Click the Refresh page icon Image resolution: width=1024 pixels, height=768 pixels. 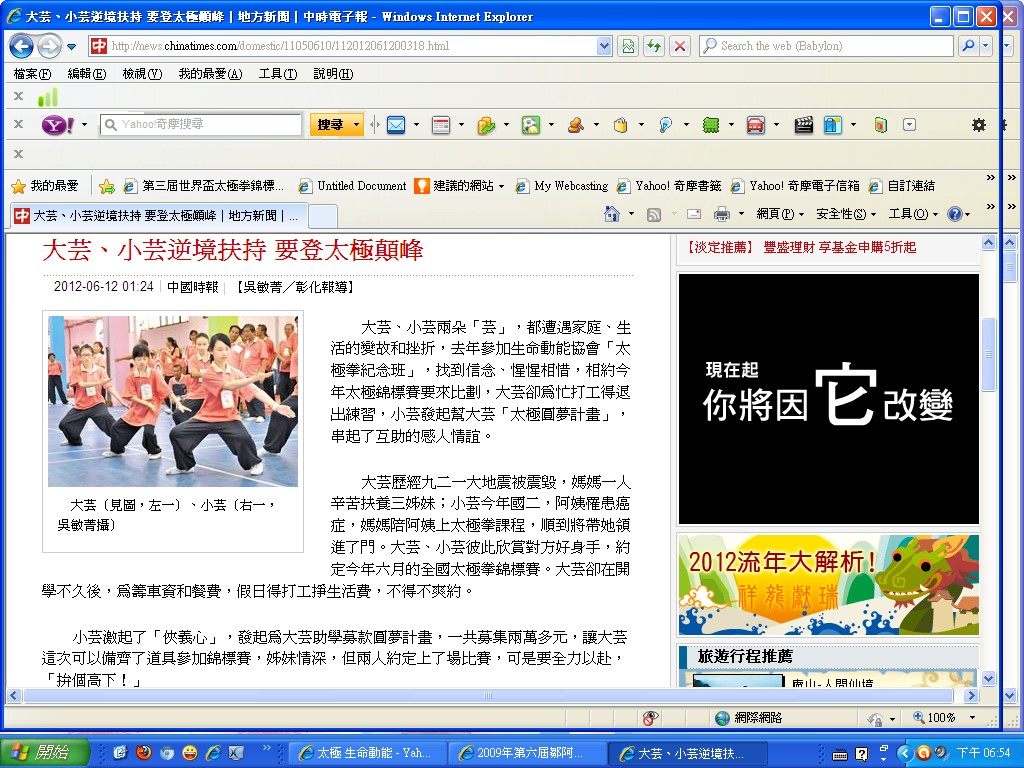654,46
